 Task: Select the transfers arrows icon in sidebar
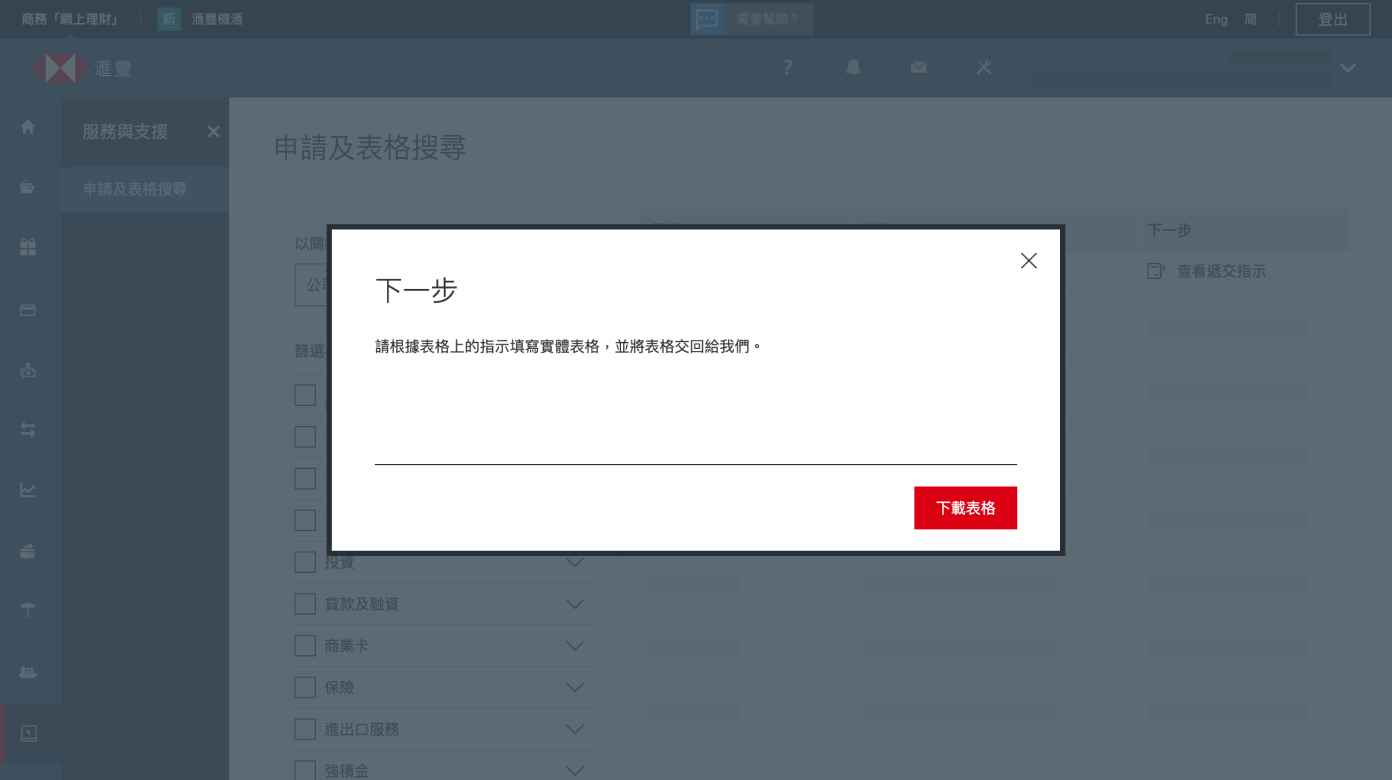[x=27, y=429]
